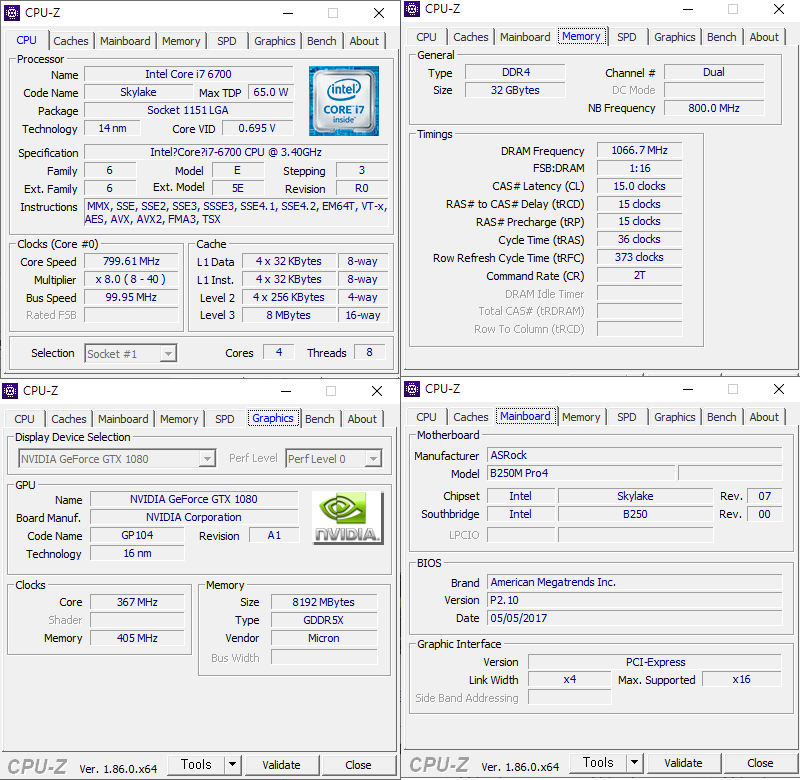Click the Intel Core i7 logo badge
The width and height of the screenshot is (800, 780).
pyautogui.click(x=343, y=101)
